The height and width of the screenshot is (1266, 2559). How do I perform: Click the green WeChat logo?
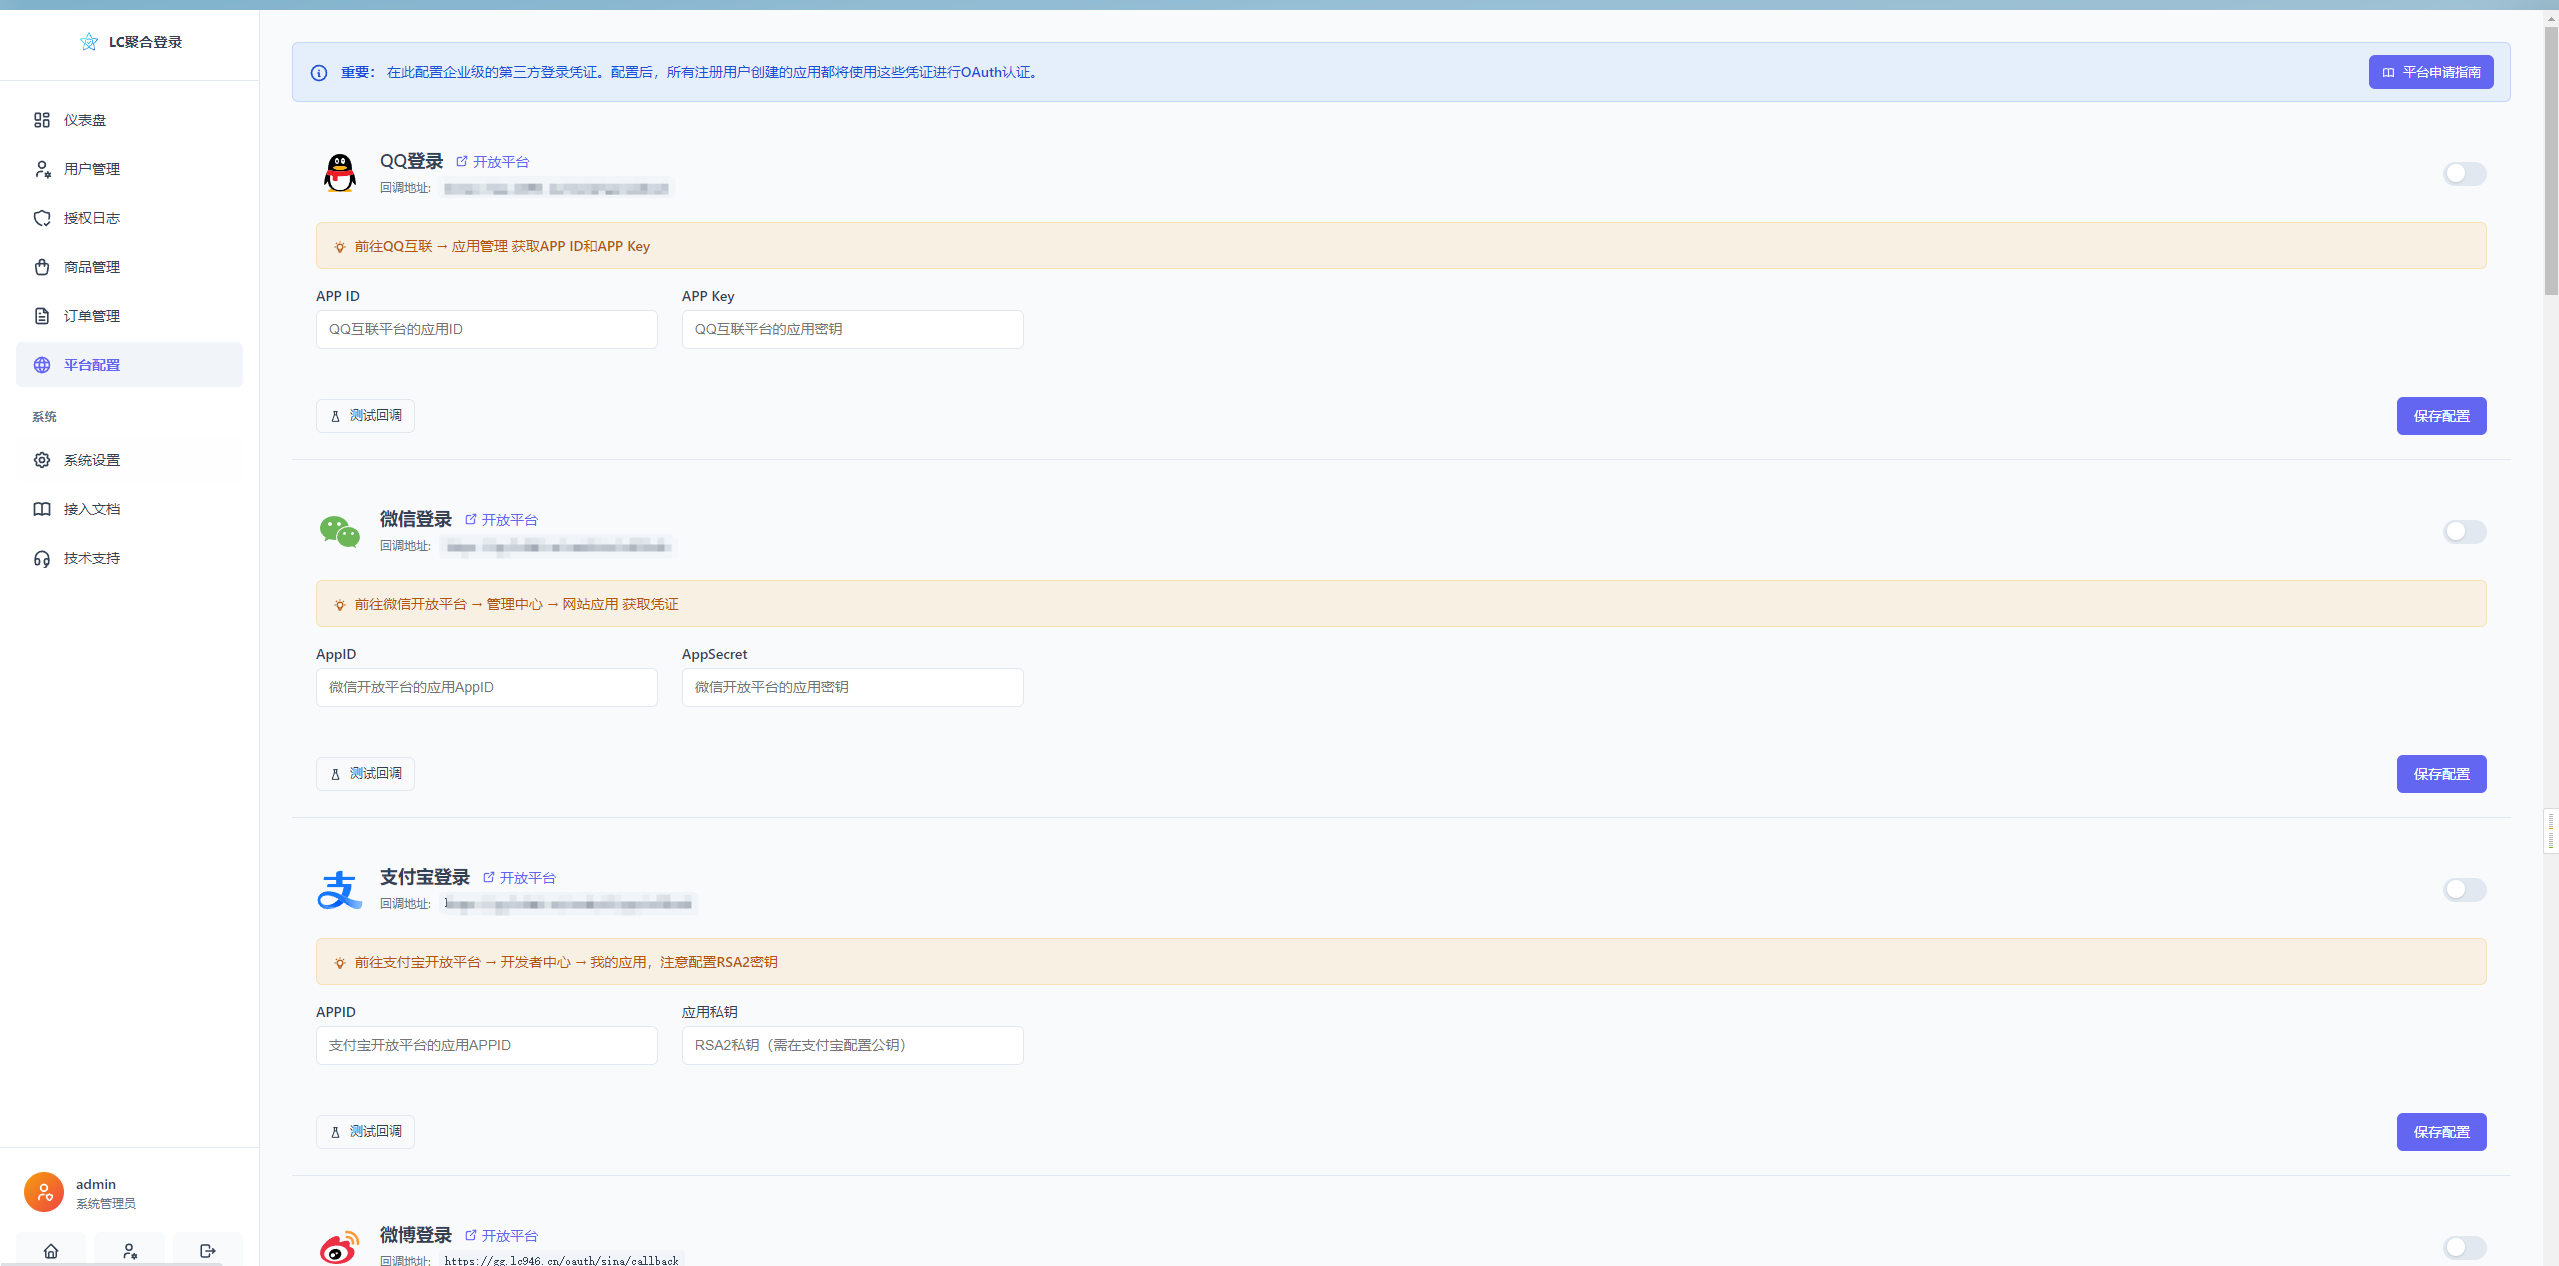coord(340,531)
